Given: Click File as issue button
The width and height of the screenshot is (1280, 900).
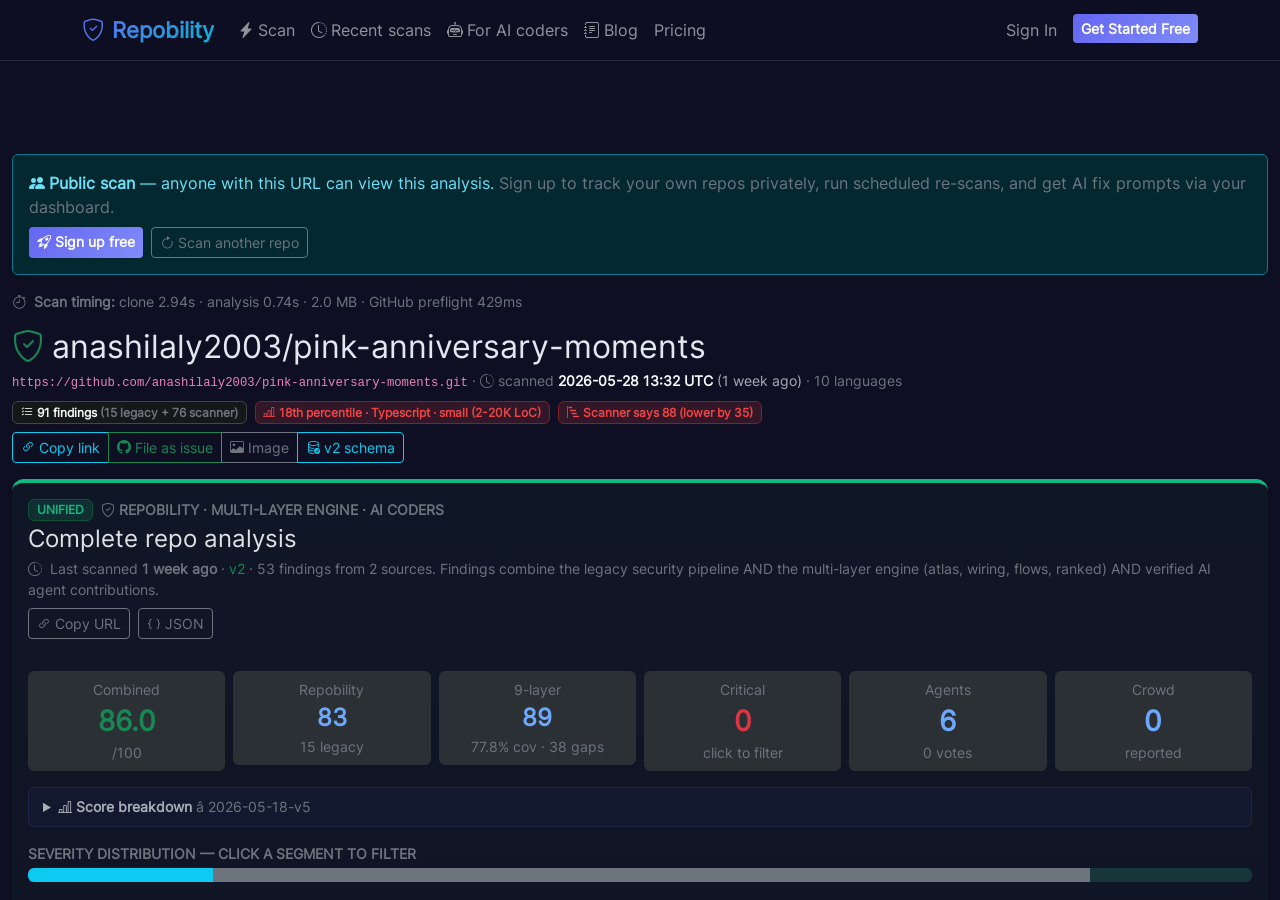Looking at the screenshot, I should coord(165,448).
